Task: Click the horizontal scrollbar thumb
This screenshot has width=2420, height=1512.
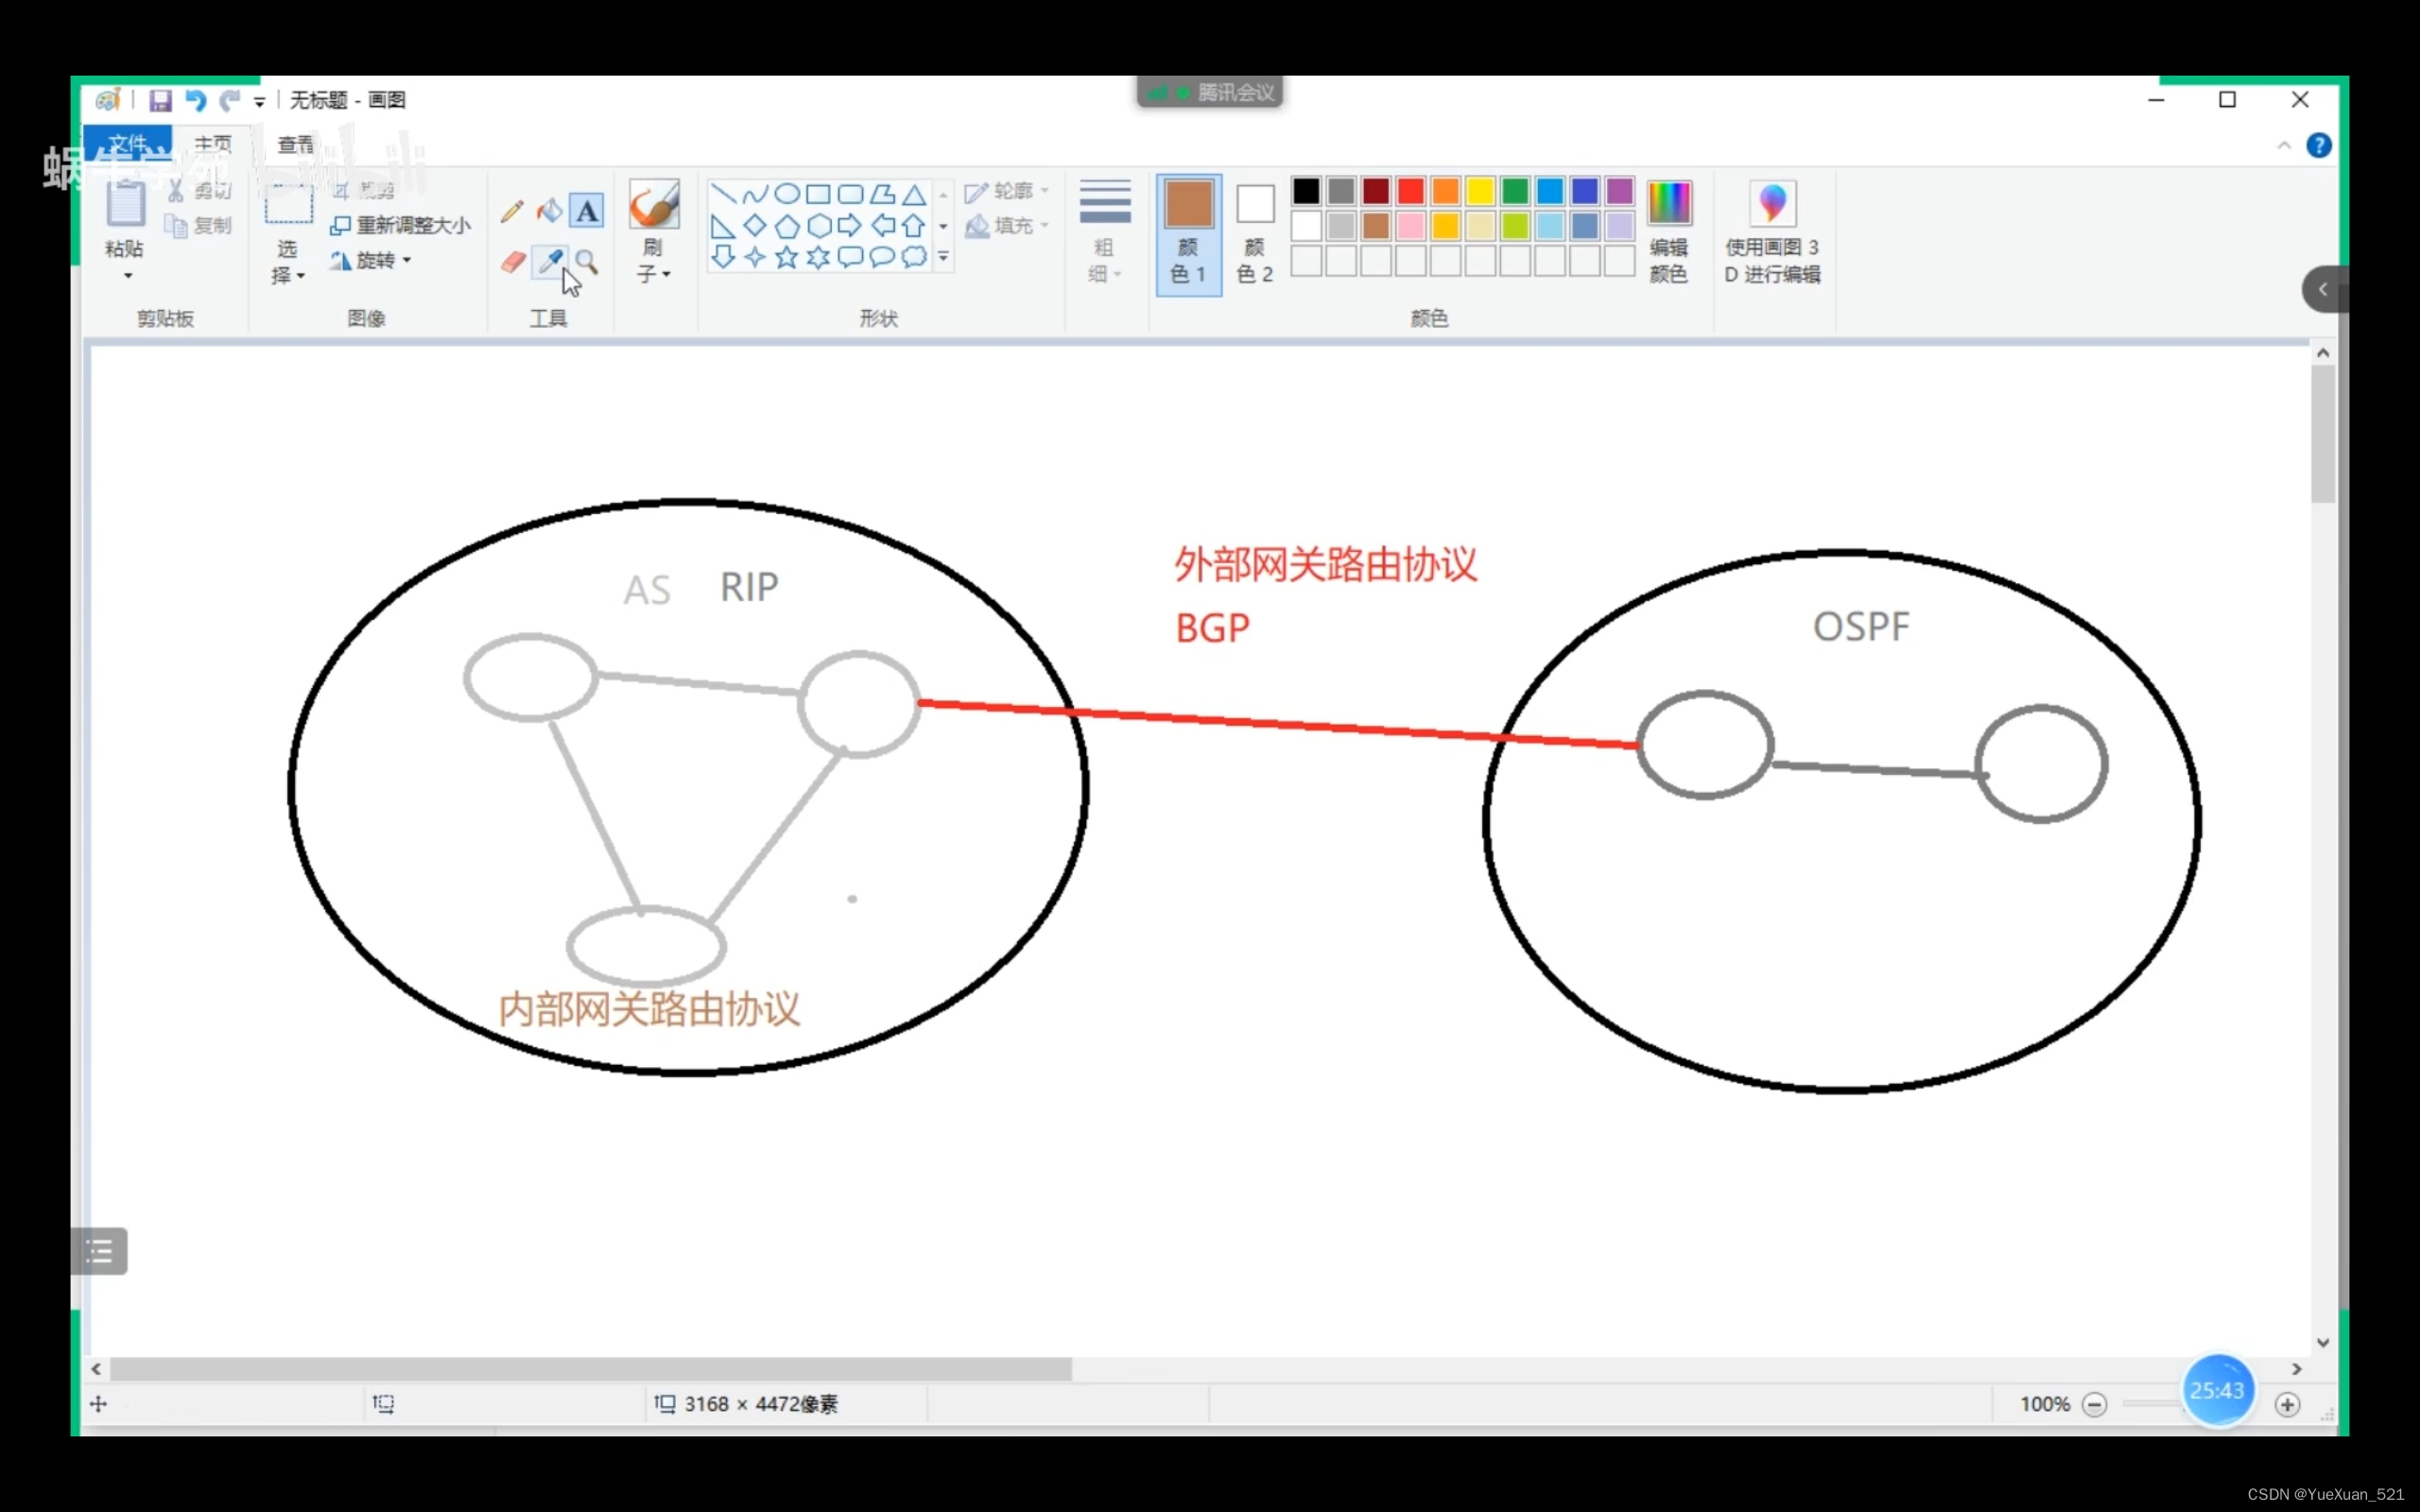Action: point(590,1369)
